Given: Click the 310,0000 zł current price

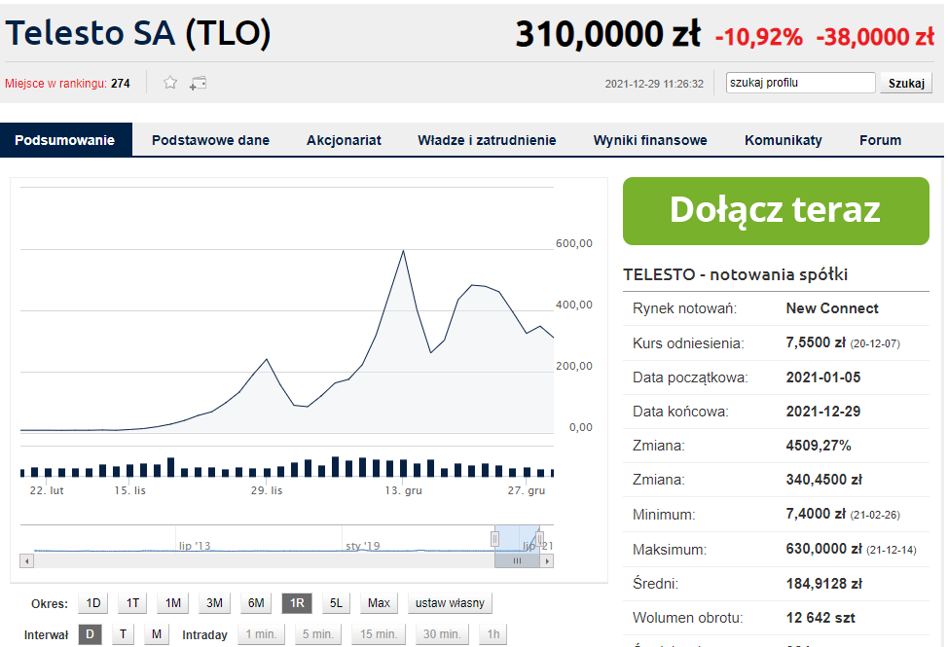Looking at the screenshot, I should click(x=608, y=34).
